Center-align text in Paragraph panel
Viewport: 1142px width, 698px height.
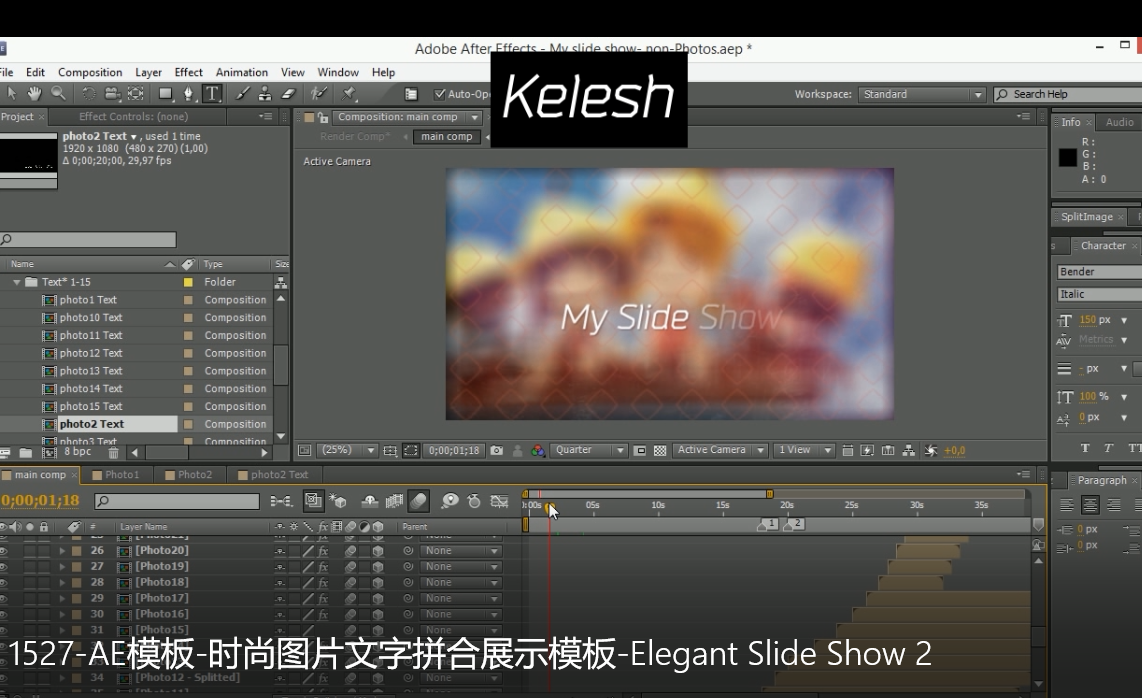1090,505
